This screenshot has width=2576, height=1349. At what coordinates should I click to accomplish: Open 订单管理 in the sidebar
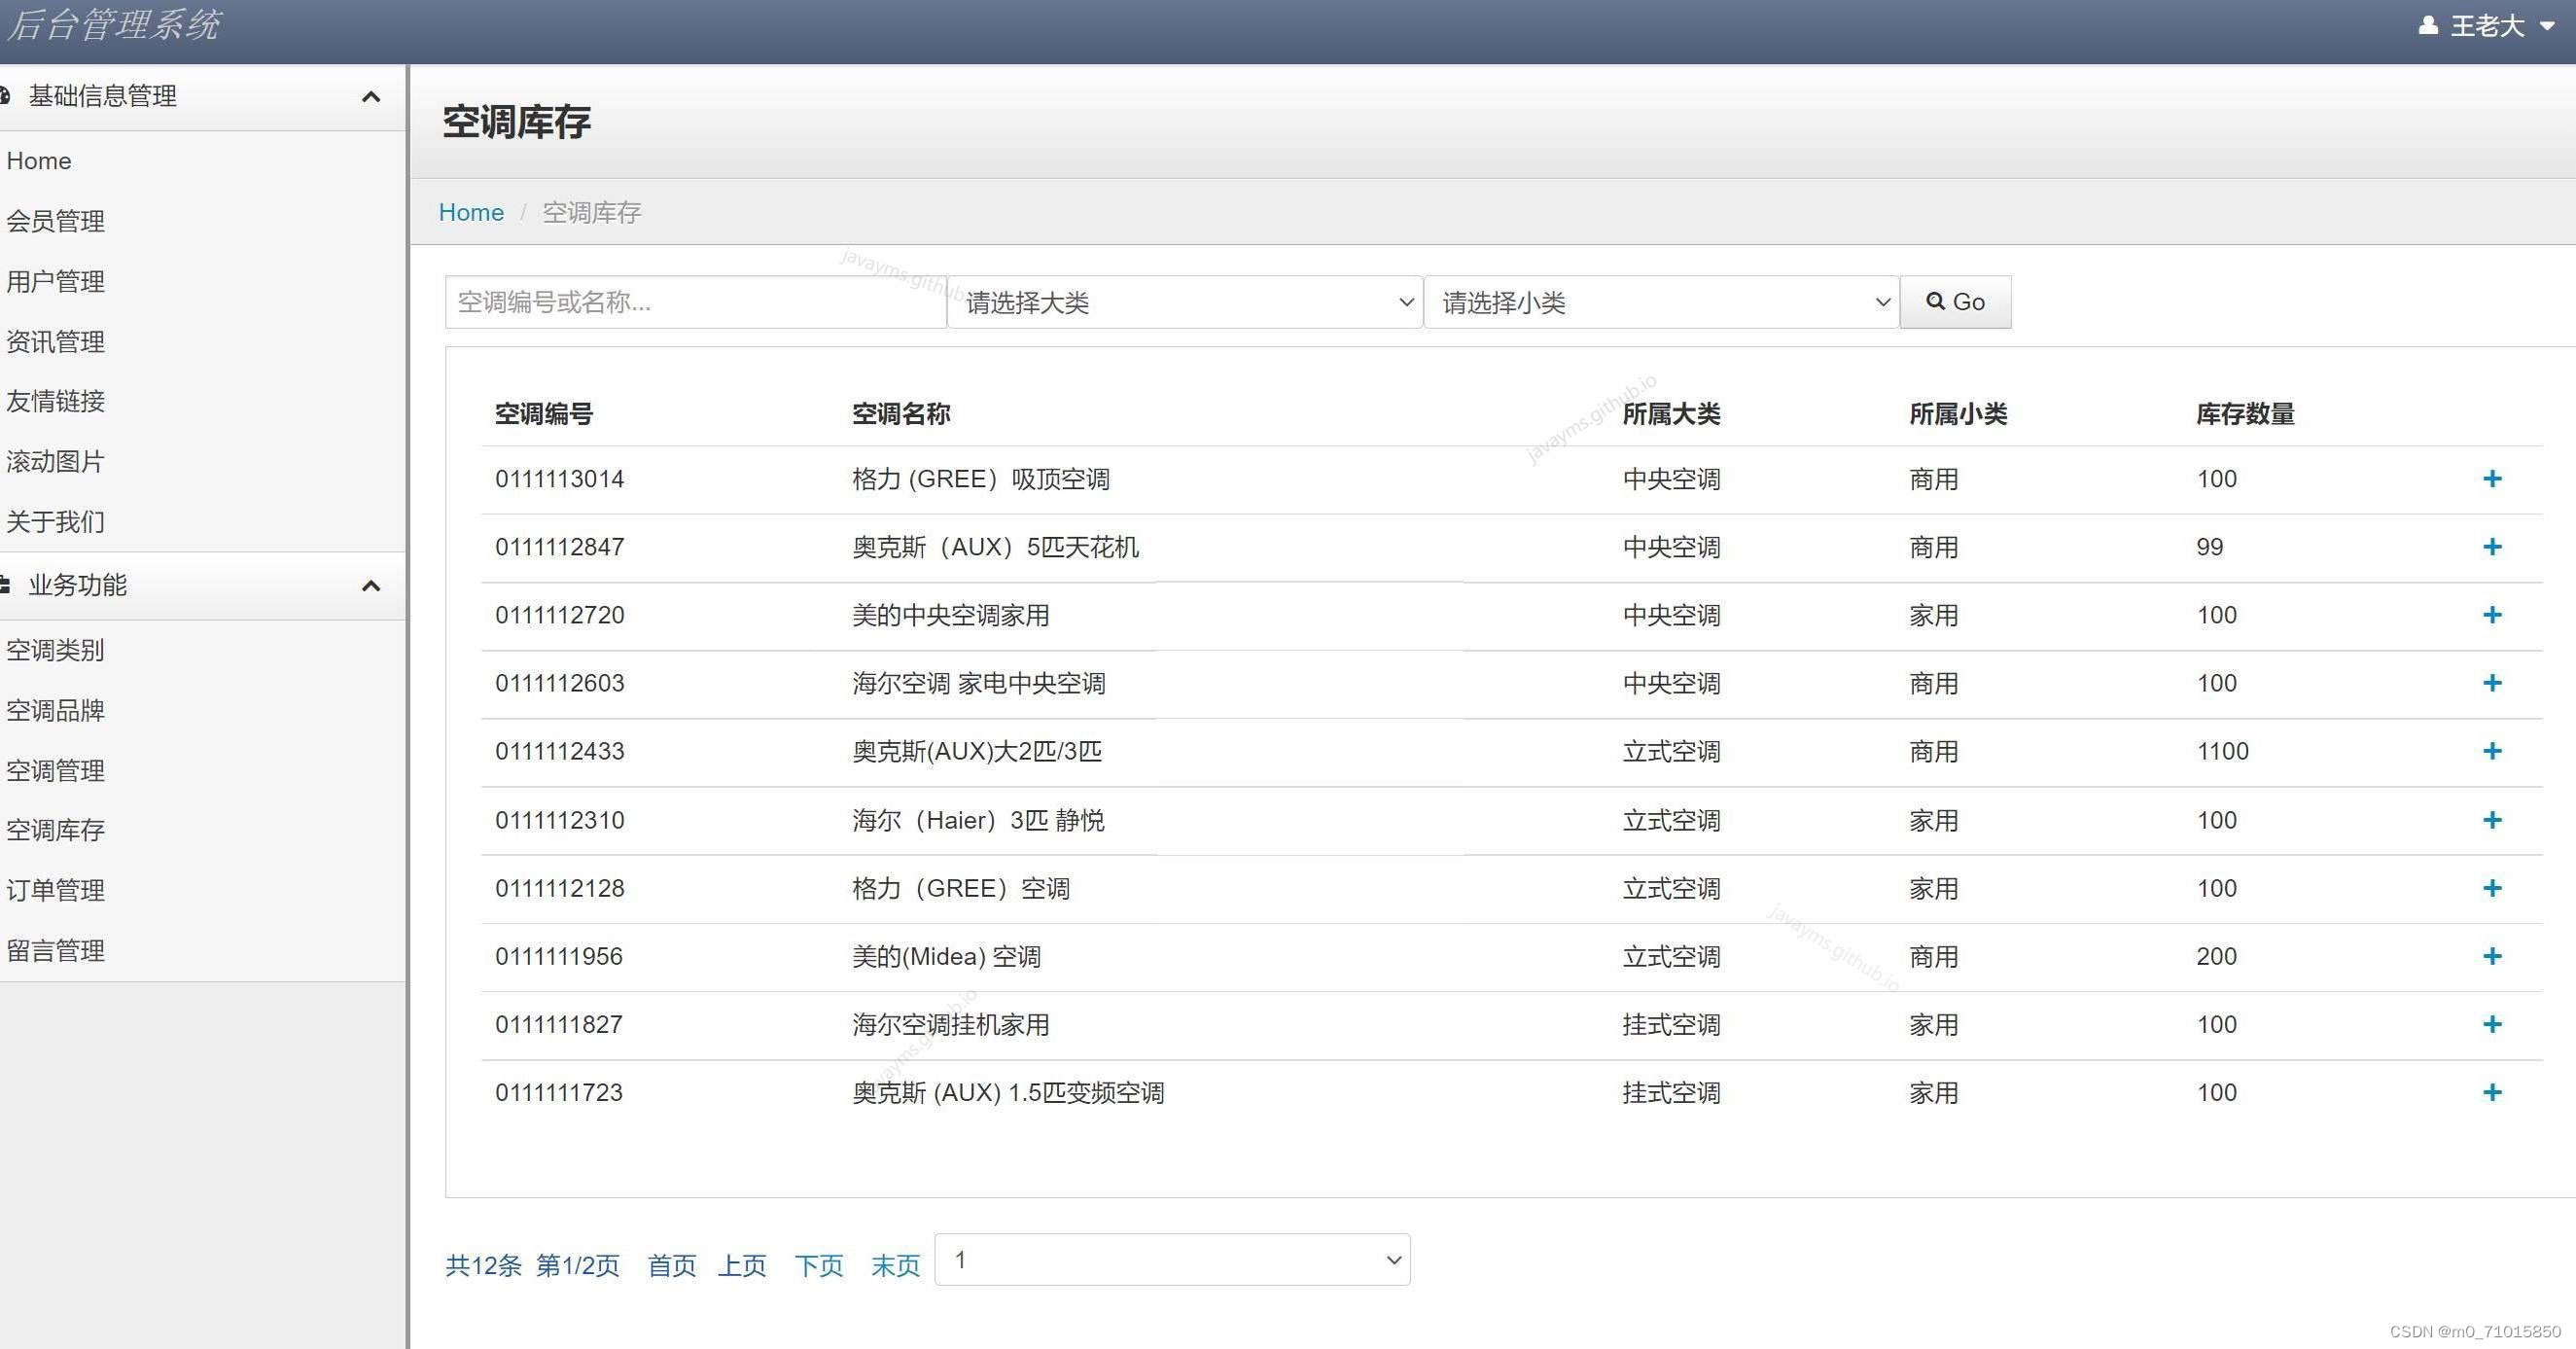click(55, 890)
